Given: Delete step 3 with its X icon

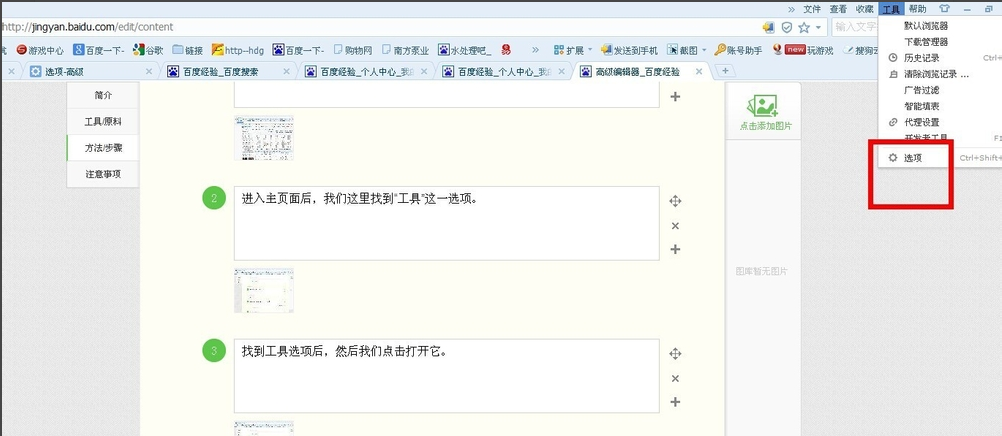Looking at the screenshot, I should tap(675, 378).
